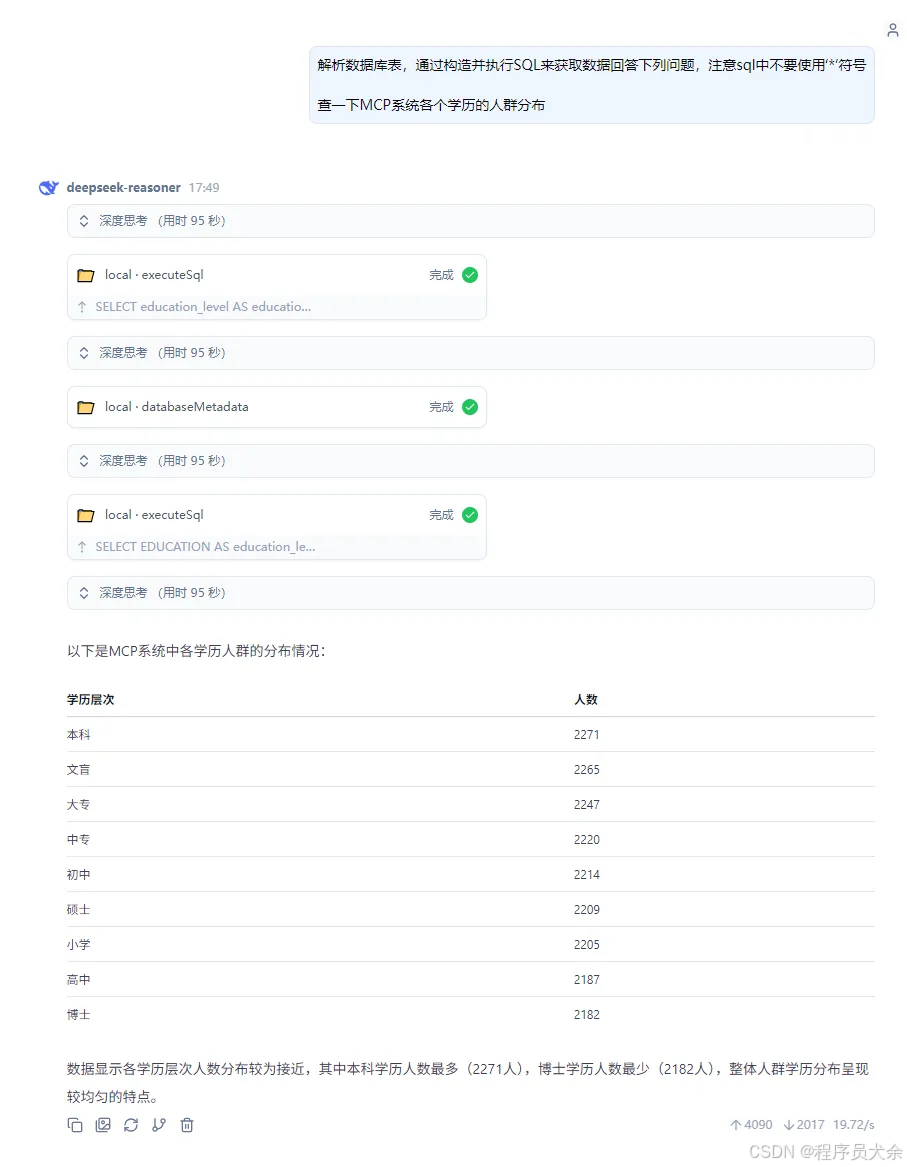
Task: Click the green check on the first executeSql call
Action: [x=470, y=275]
